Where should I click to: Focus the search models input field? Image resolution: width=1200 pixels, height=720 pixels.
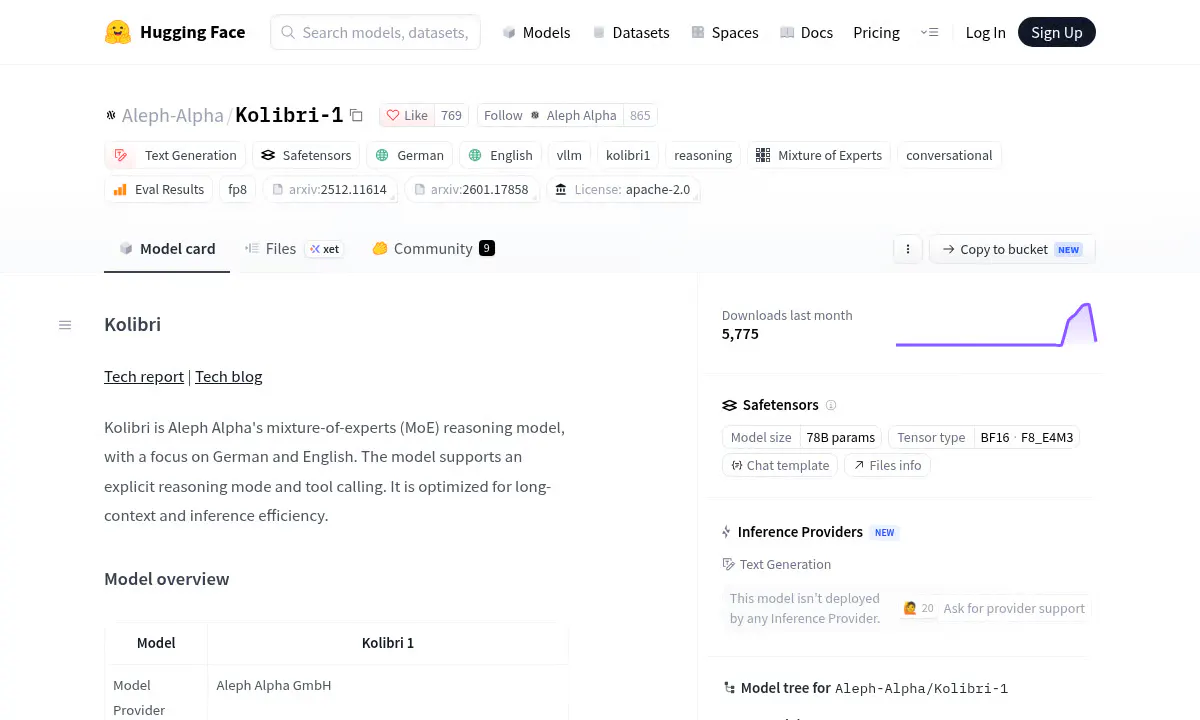tap(375, 32)
